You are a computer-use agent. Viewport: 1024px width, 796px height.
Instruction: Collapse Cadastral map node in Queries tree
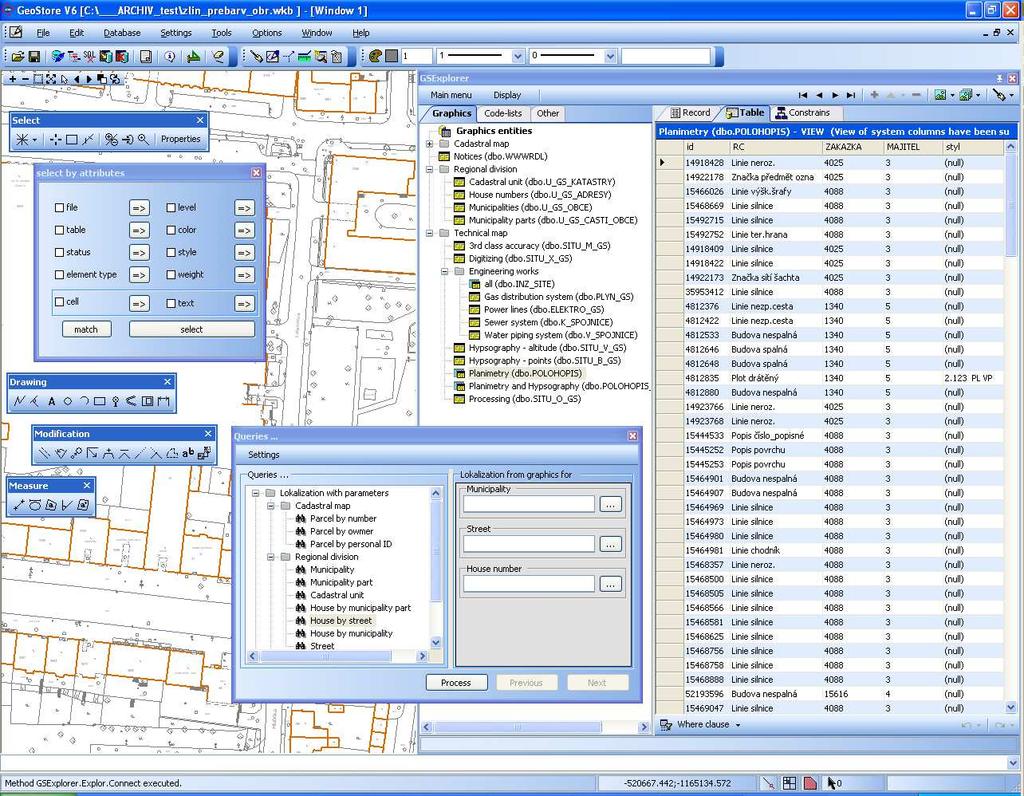pos(270,506)
